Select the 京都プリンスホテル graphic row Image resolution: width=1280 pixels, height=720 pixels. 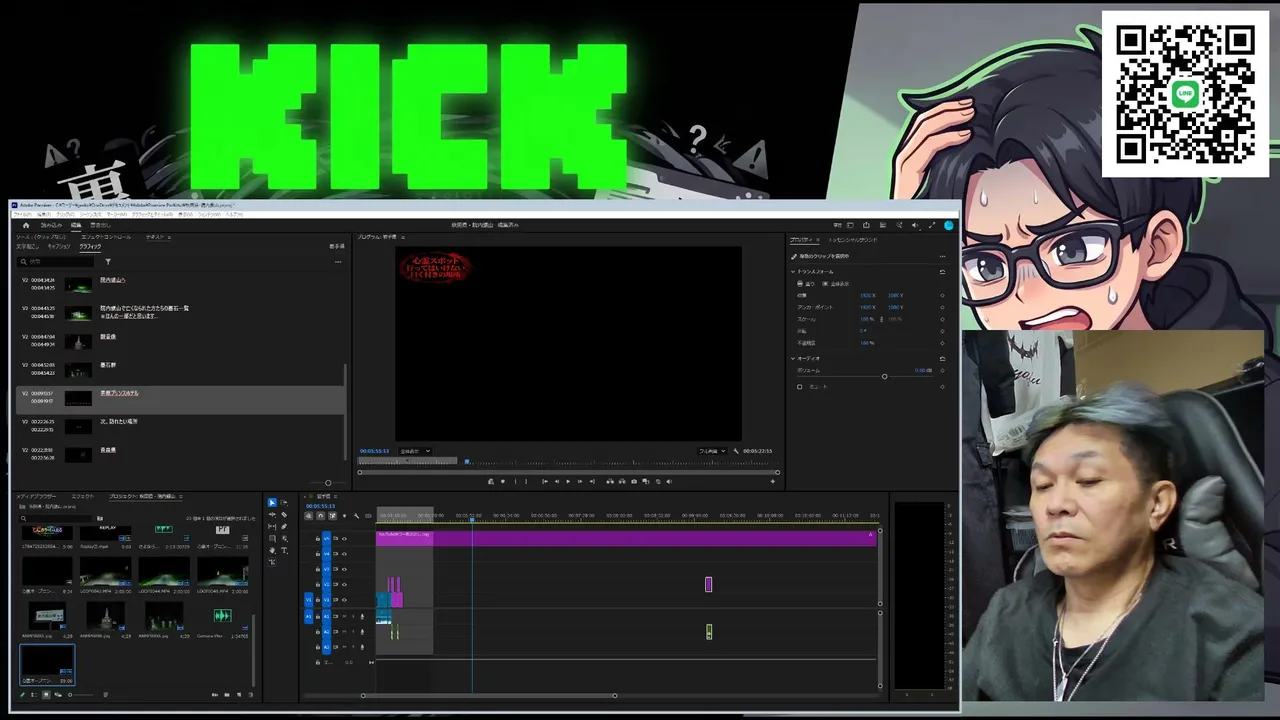[x=182, y=398]
